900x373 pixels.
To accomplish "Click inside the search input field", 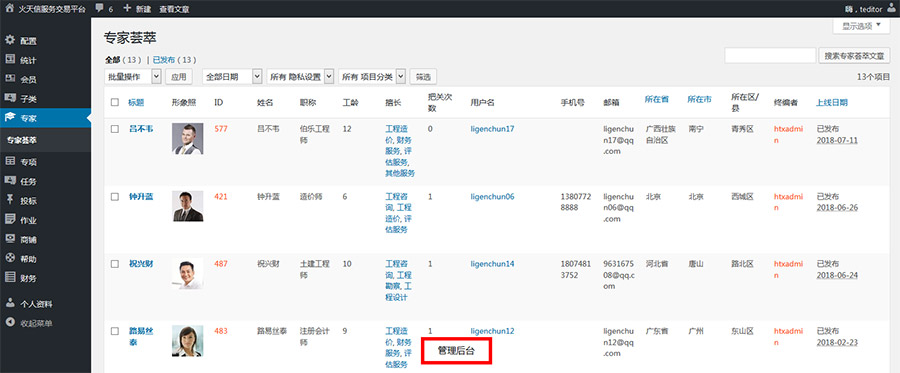I will [770, 56].
